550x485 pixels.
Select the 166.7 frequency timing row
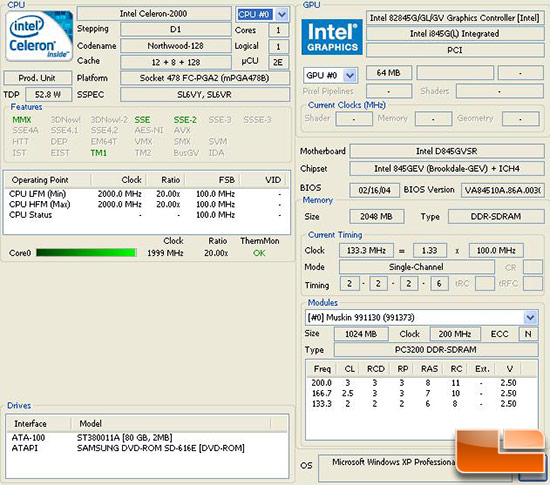[x=421, y=393]
